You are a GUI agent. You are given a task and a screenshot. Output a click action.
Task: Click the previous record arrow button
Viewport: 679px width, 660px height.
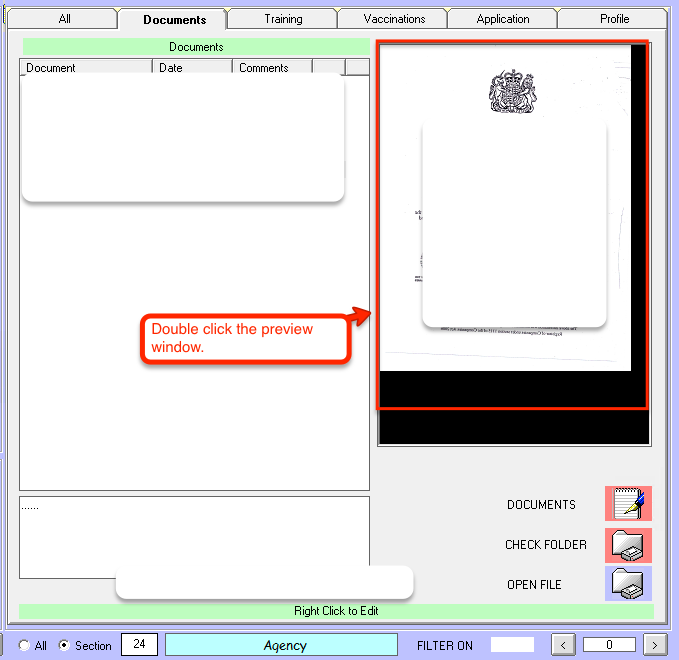[564, 645]
